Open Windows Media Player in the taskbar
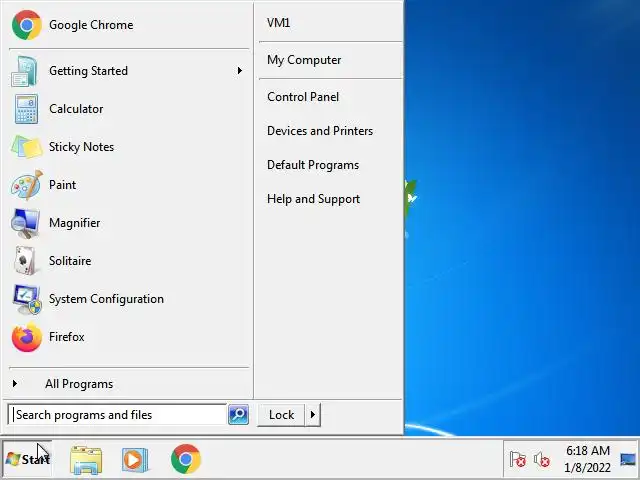 134,460
